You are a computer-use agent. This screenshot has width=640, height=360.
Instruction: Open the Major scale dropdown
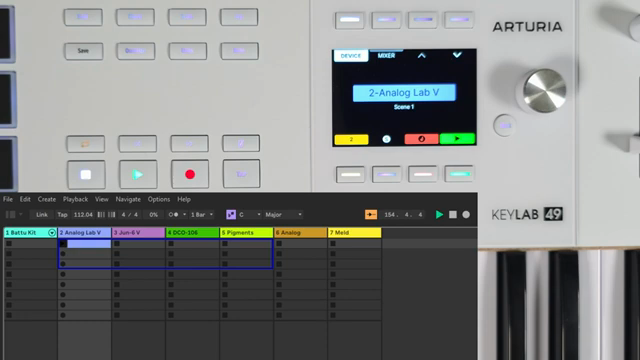tap(283, 215)
